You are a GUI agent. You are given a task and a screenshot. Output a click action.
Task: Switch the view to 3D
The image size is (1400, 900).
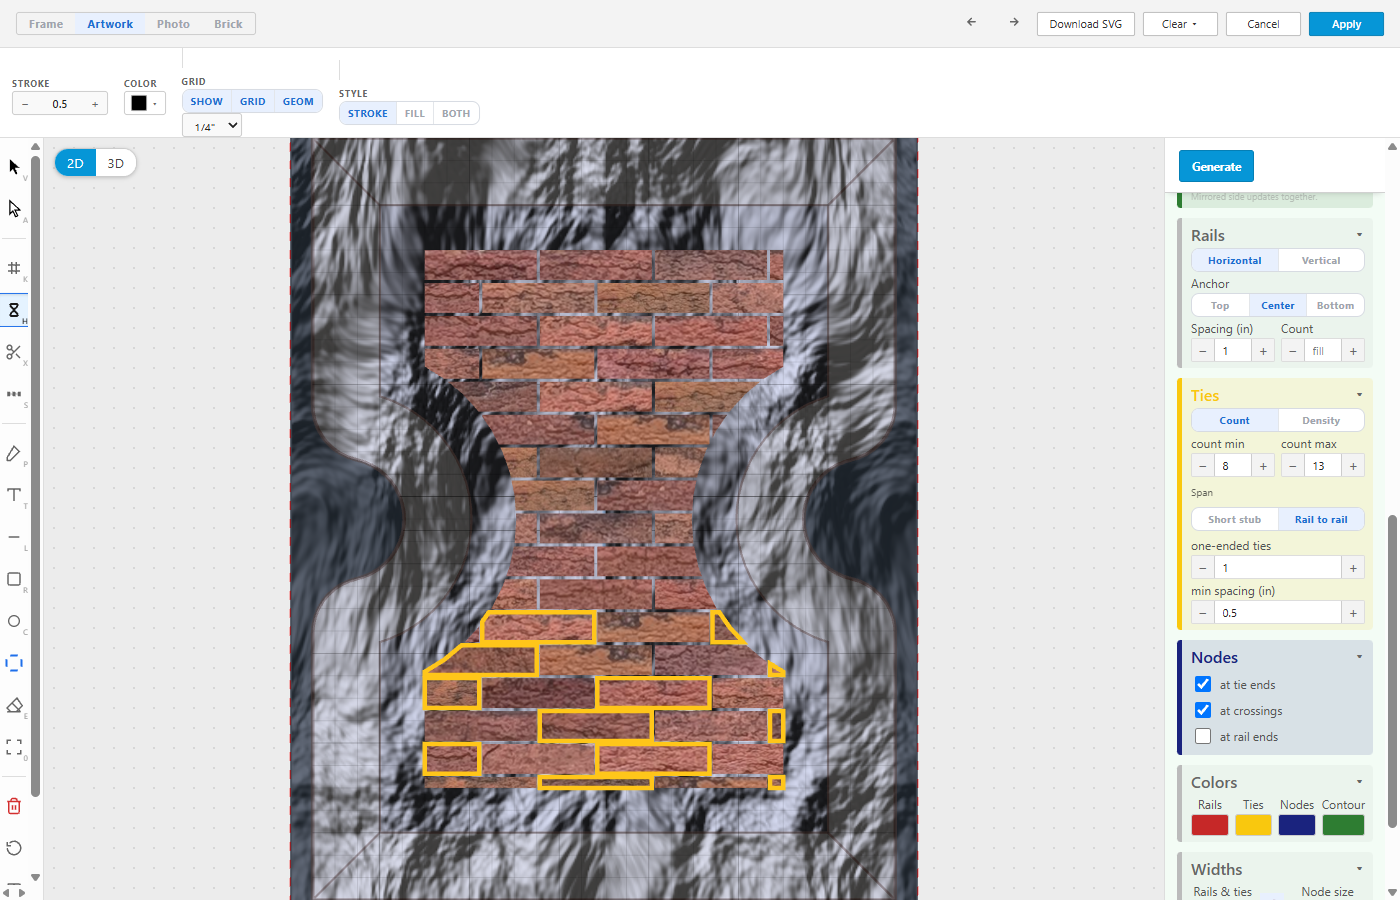[x=116, y=163]
